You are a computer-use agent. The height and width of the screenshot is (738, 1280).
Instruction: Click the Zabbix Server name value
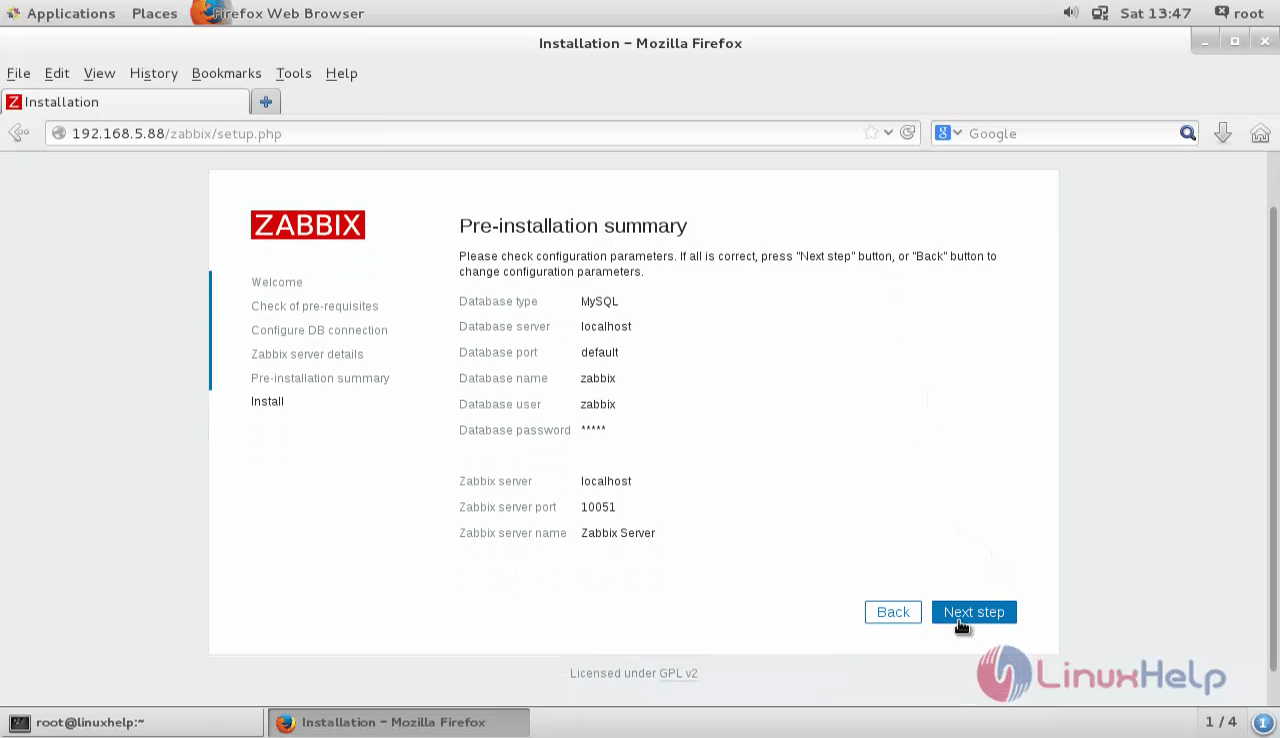(618, 533)
